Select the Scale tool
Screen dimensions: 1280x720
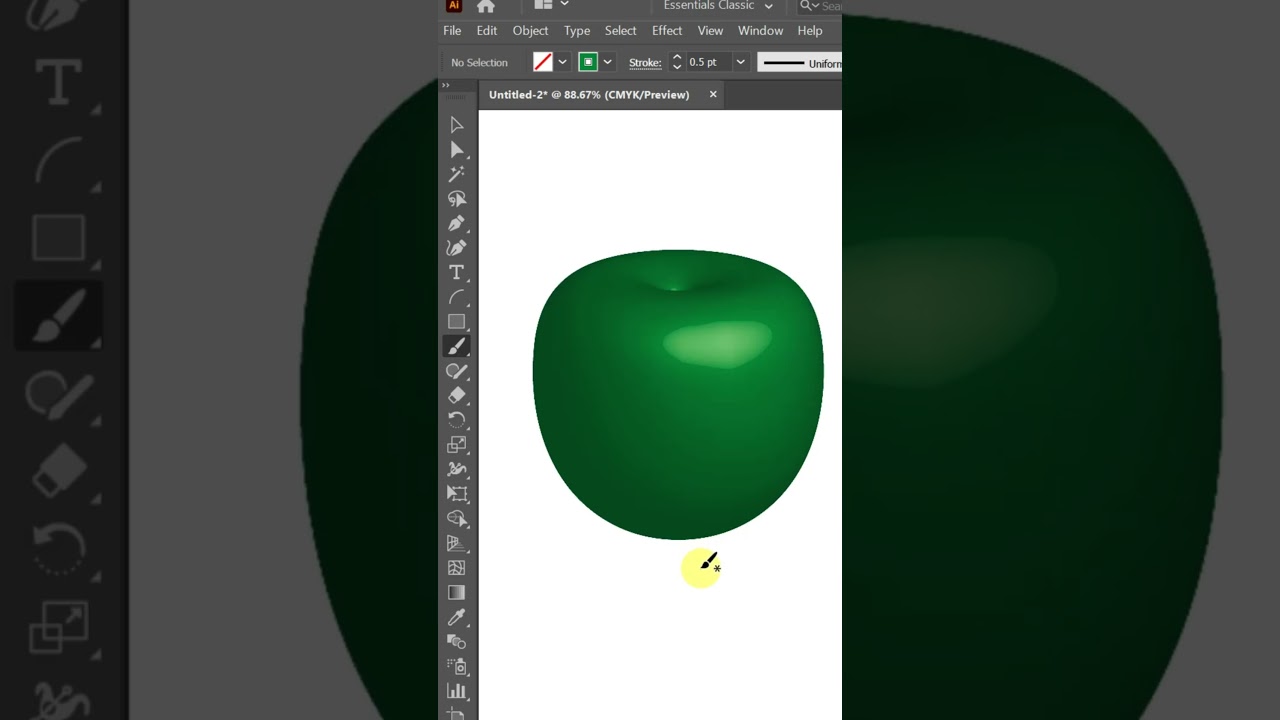point(456,444)
